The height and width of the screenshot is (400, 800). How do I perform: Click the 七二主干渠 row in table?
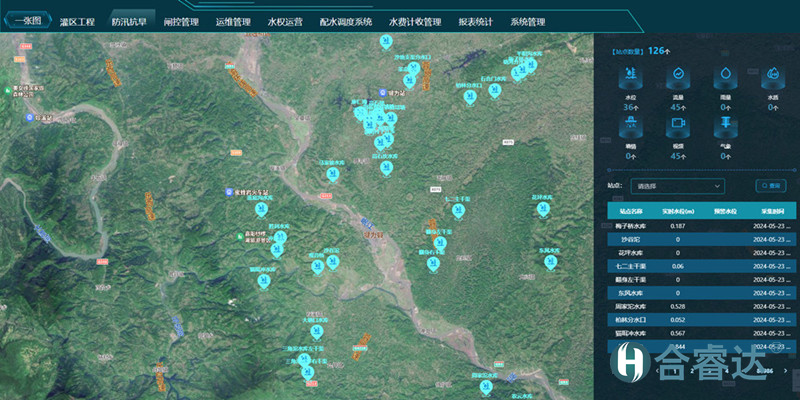click(x=700, y=266)
